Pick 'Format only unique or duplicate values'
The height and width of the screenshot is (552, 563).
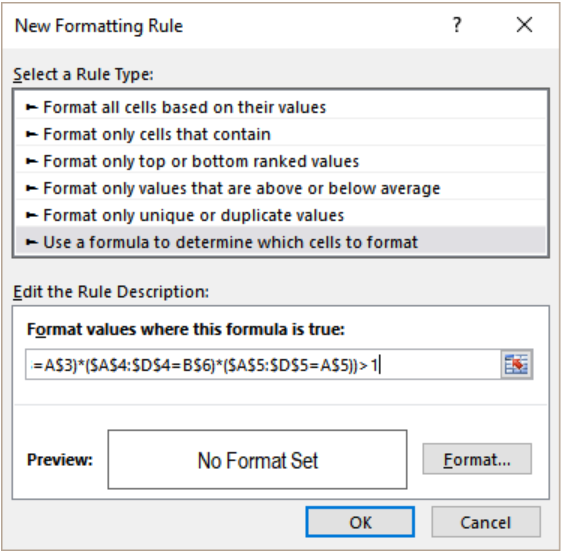pos(280,215)
